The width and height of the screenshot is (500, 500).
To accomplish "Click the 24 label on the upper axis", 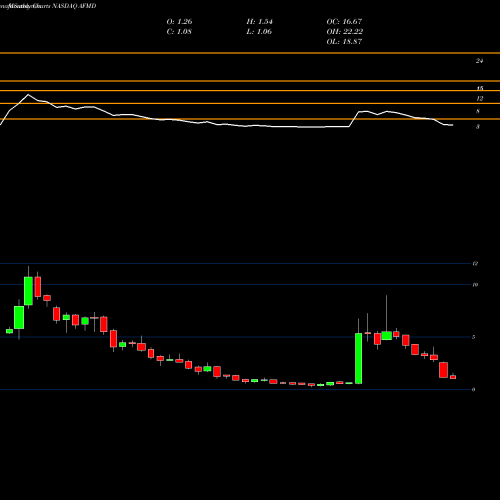I will [479, 61].
